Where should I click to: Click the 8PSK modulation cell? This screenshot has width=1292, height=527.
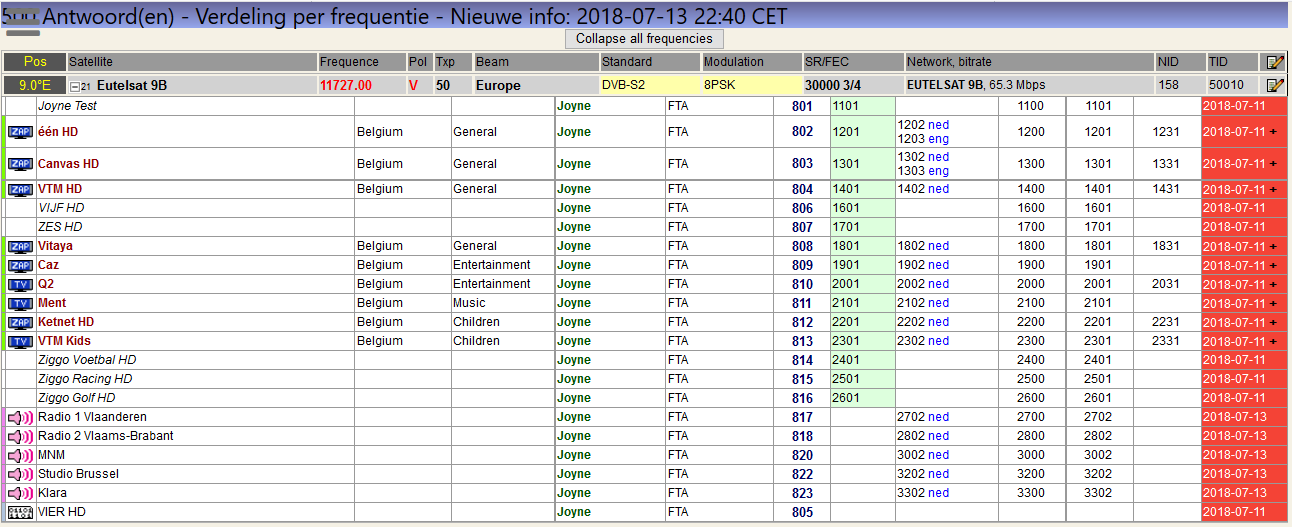tap(752, 86)
